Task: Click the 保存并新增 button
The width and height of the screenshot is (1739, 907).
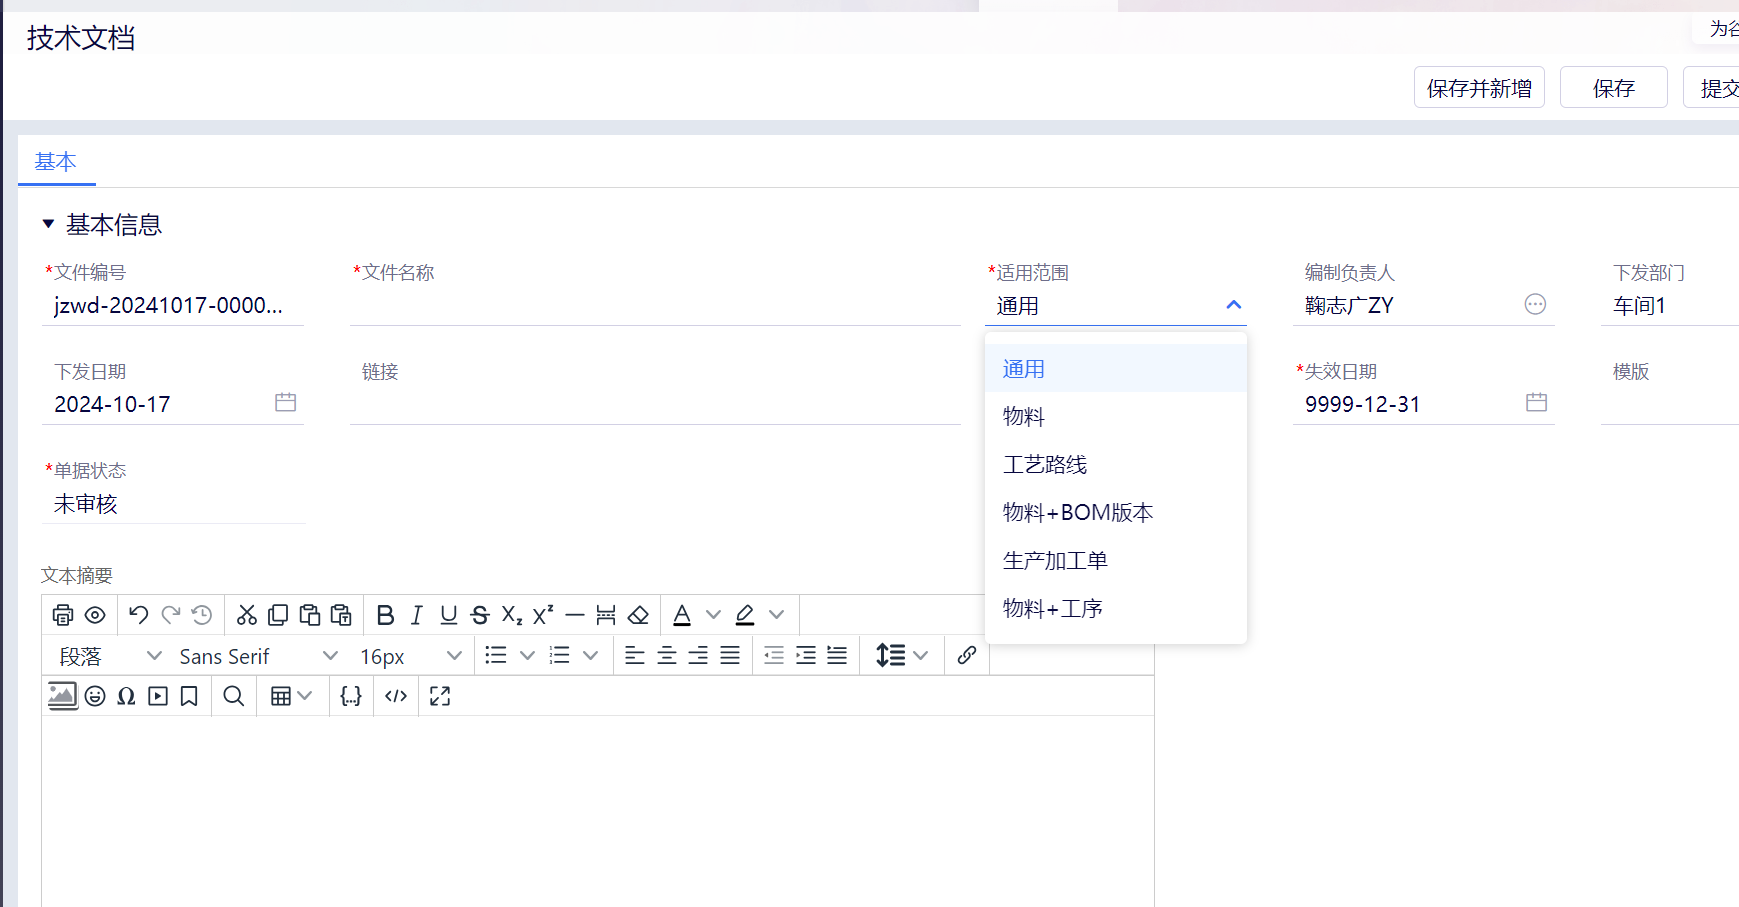Action: click(1479, 87)
